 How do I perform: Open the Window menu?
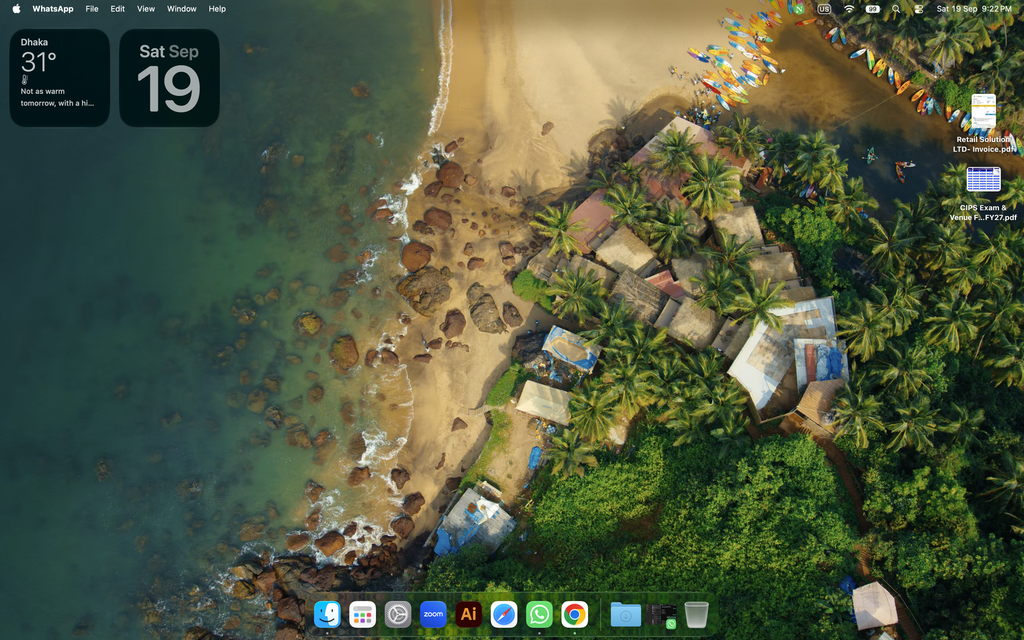point(182,8)
